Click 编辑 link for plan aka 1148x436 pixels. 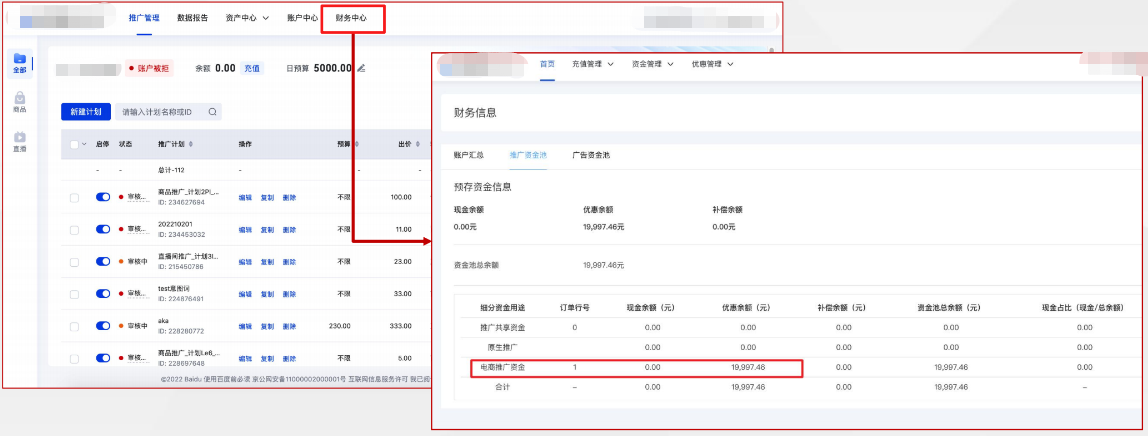pos(245,326)
